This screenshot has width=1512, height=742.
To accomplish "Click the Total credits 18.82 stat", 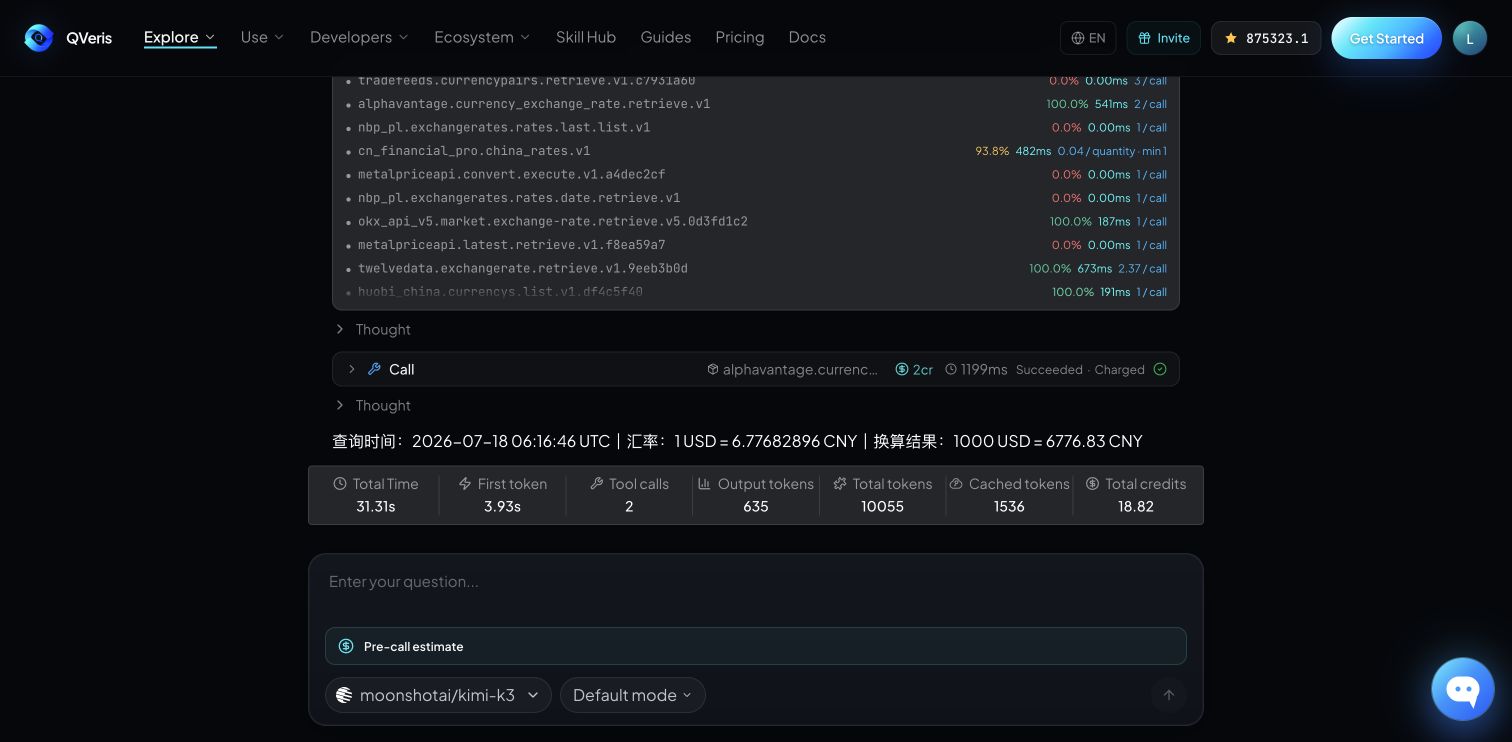I will (x=1136, y=495).
